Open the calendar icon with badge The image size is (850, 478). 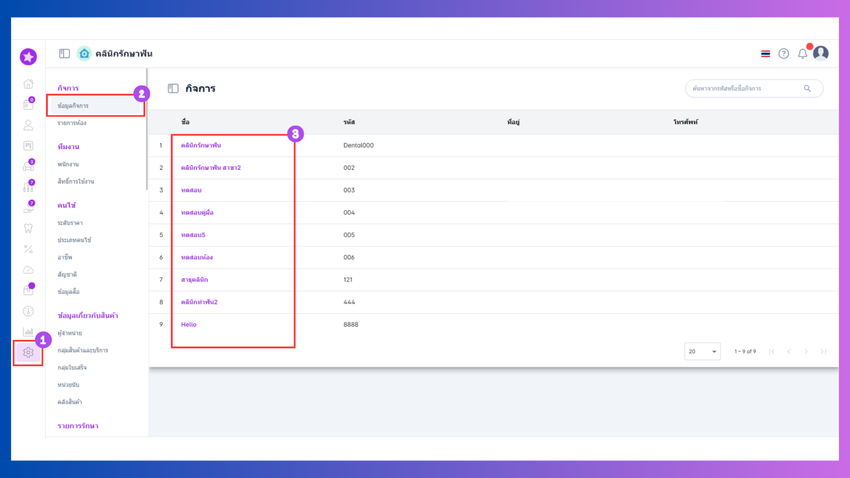(x=28, y=104)
